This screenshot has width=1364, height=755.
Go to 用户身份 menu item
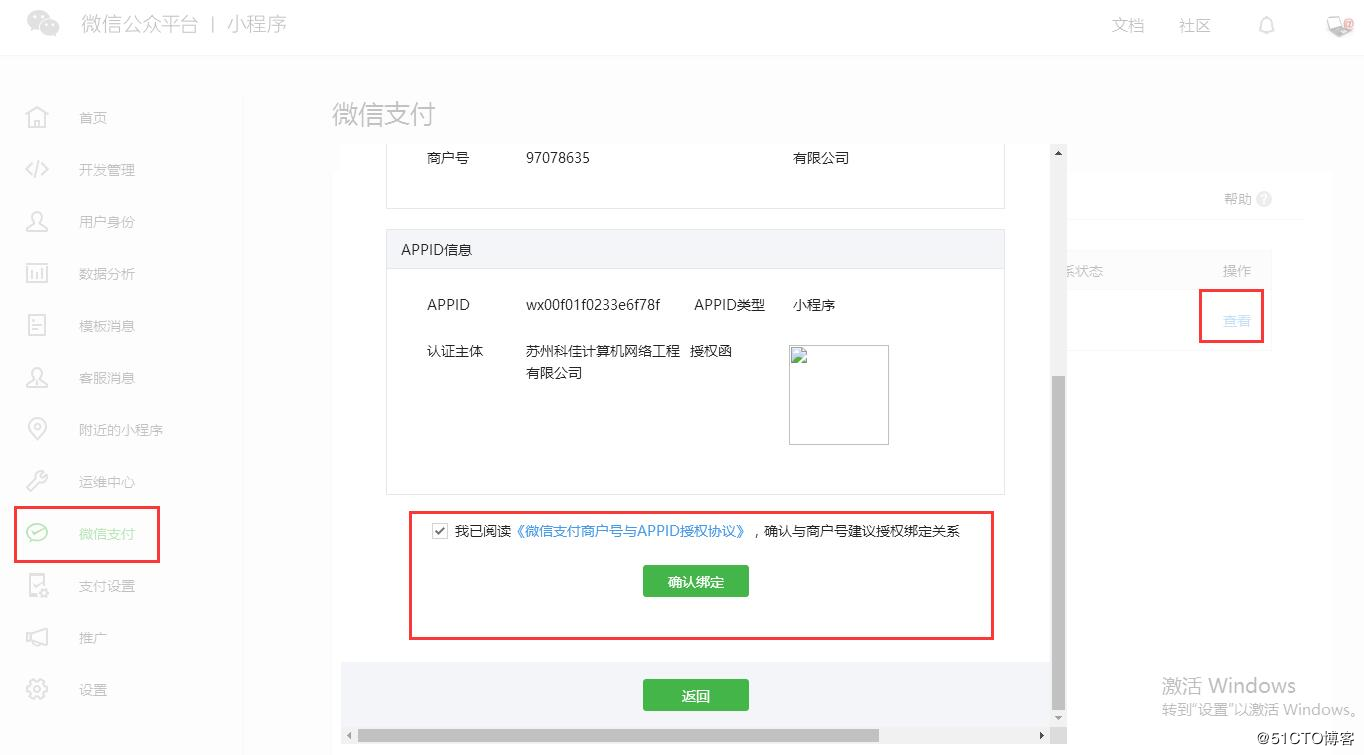[x=107, y=222]
